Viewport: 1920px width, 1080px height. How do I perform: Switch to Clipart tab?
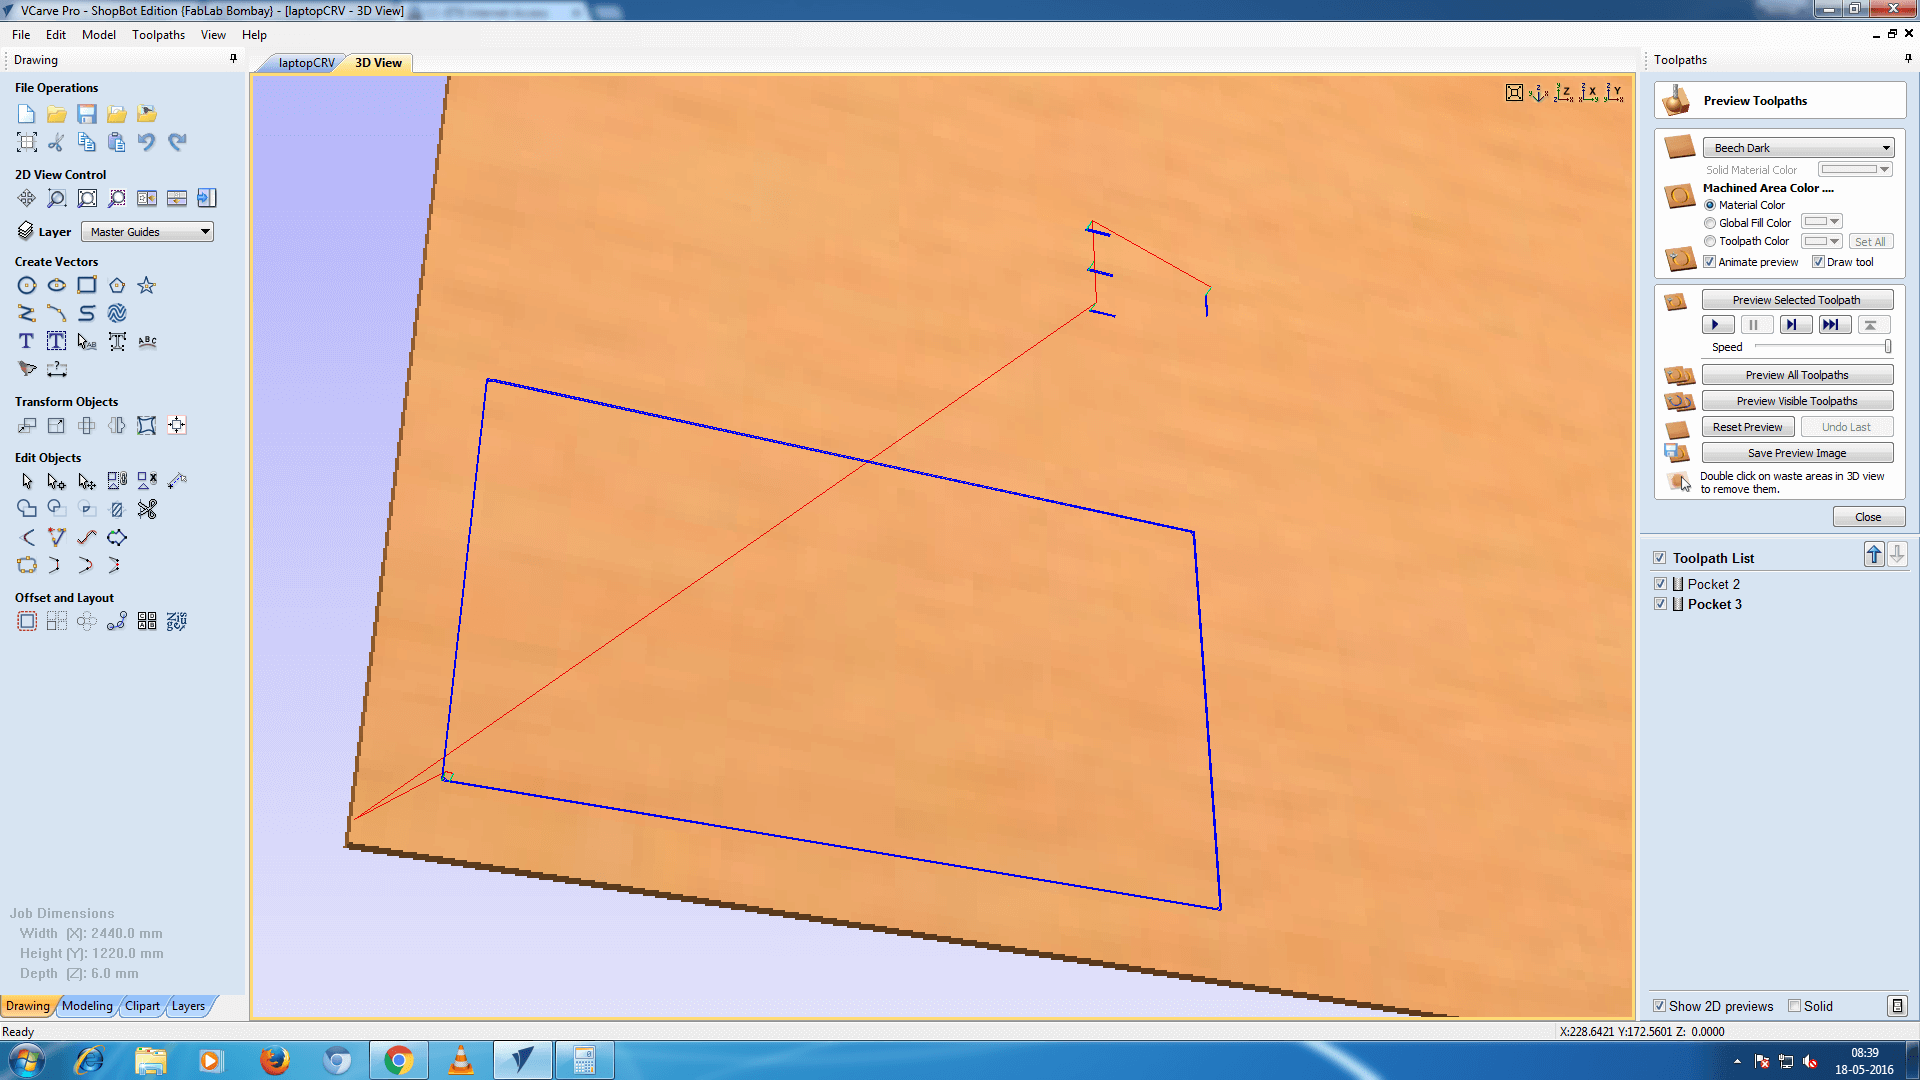142,1006
